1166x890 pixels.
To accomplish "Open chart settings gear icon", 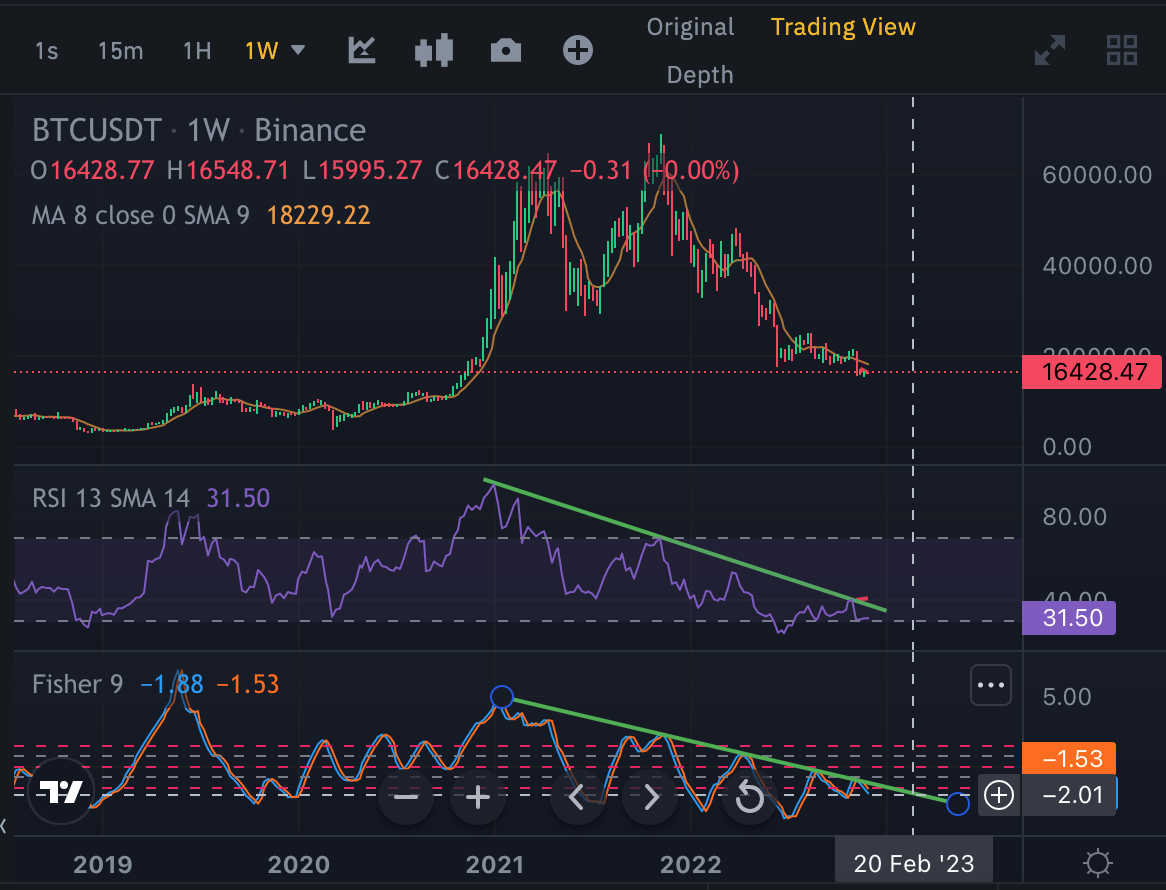I will (x=1098, y=863).
